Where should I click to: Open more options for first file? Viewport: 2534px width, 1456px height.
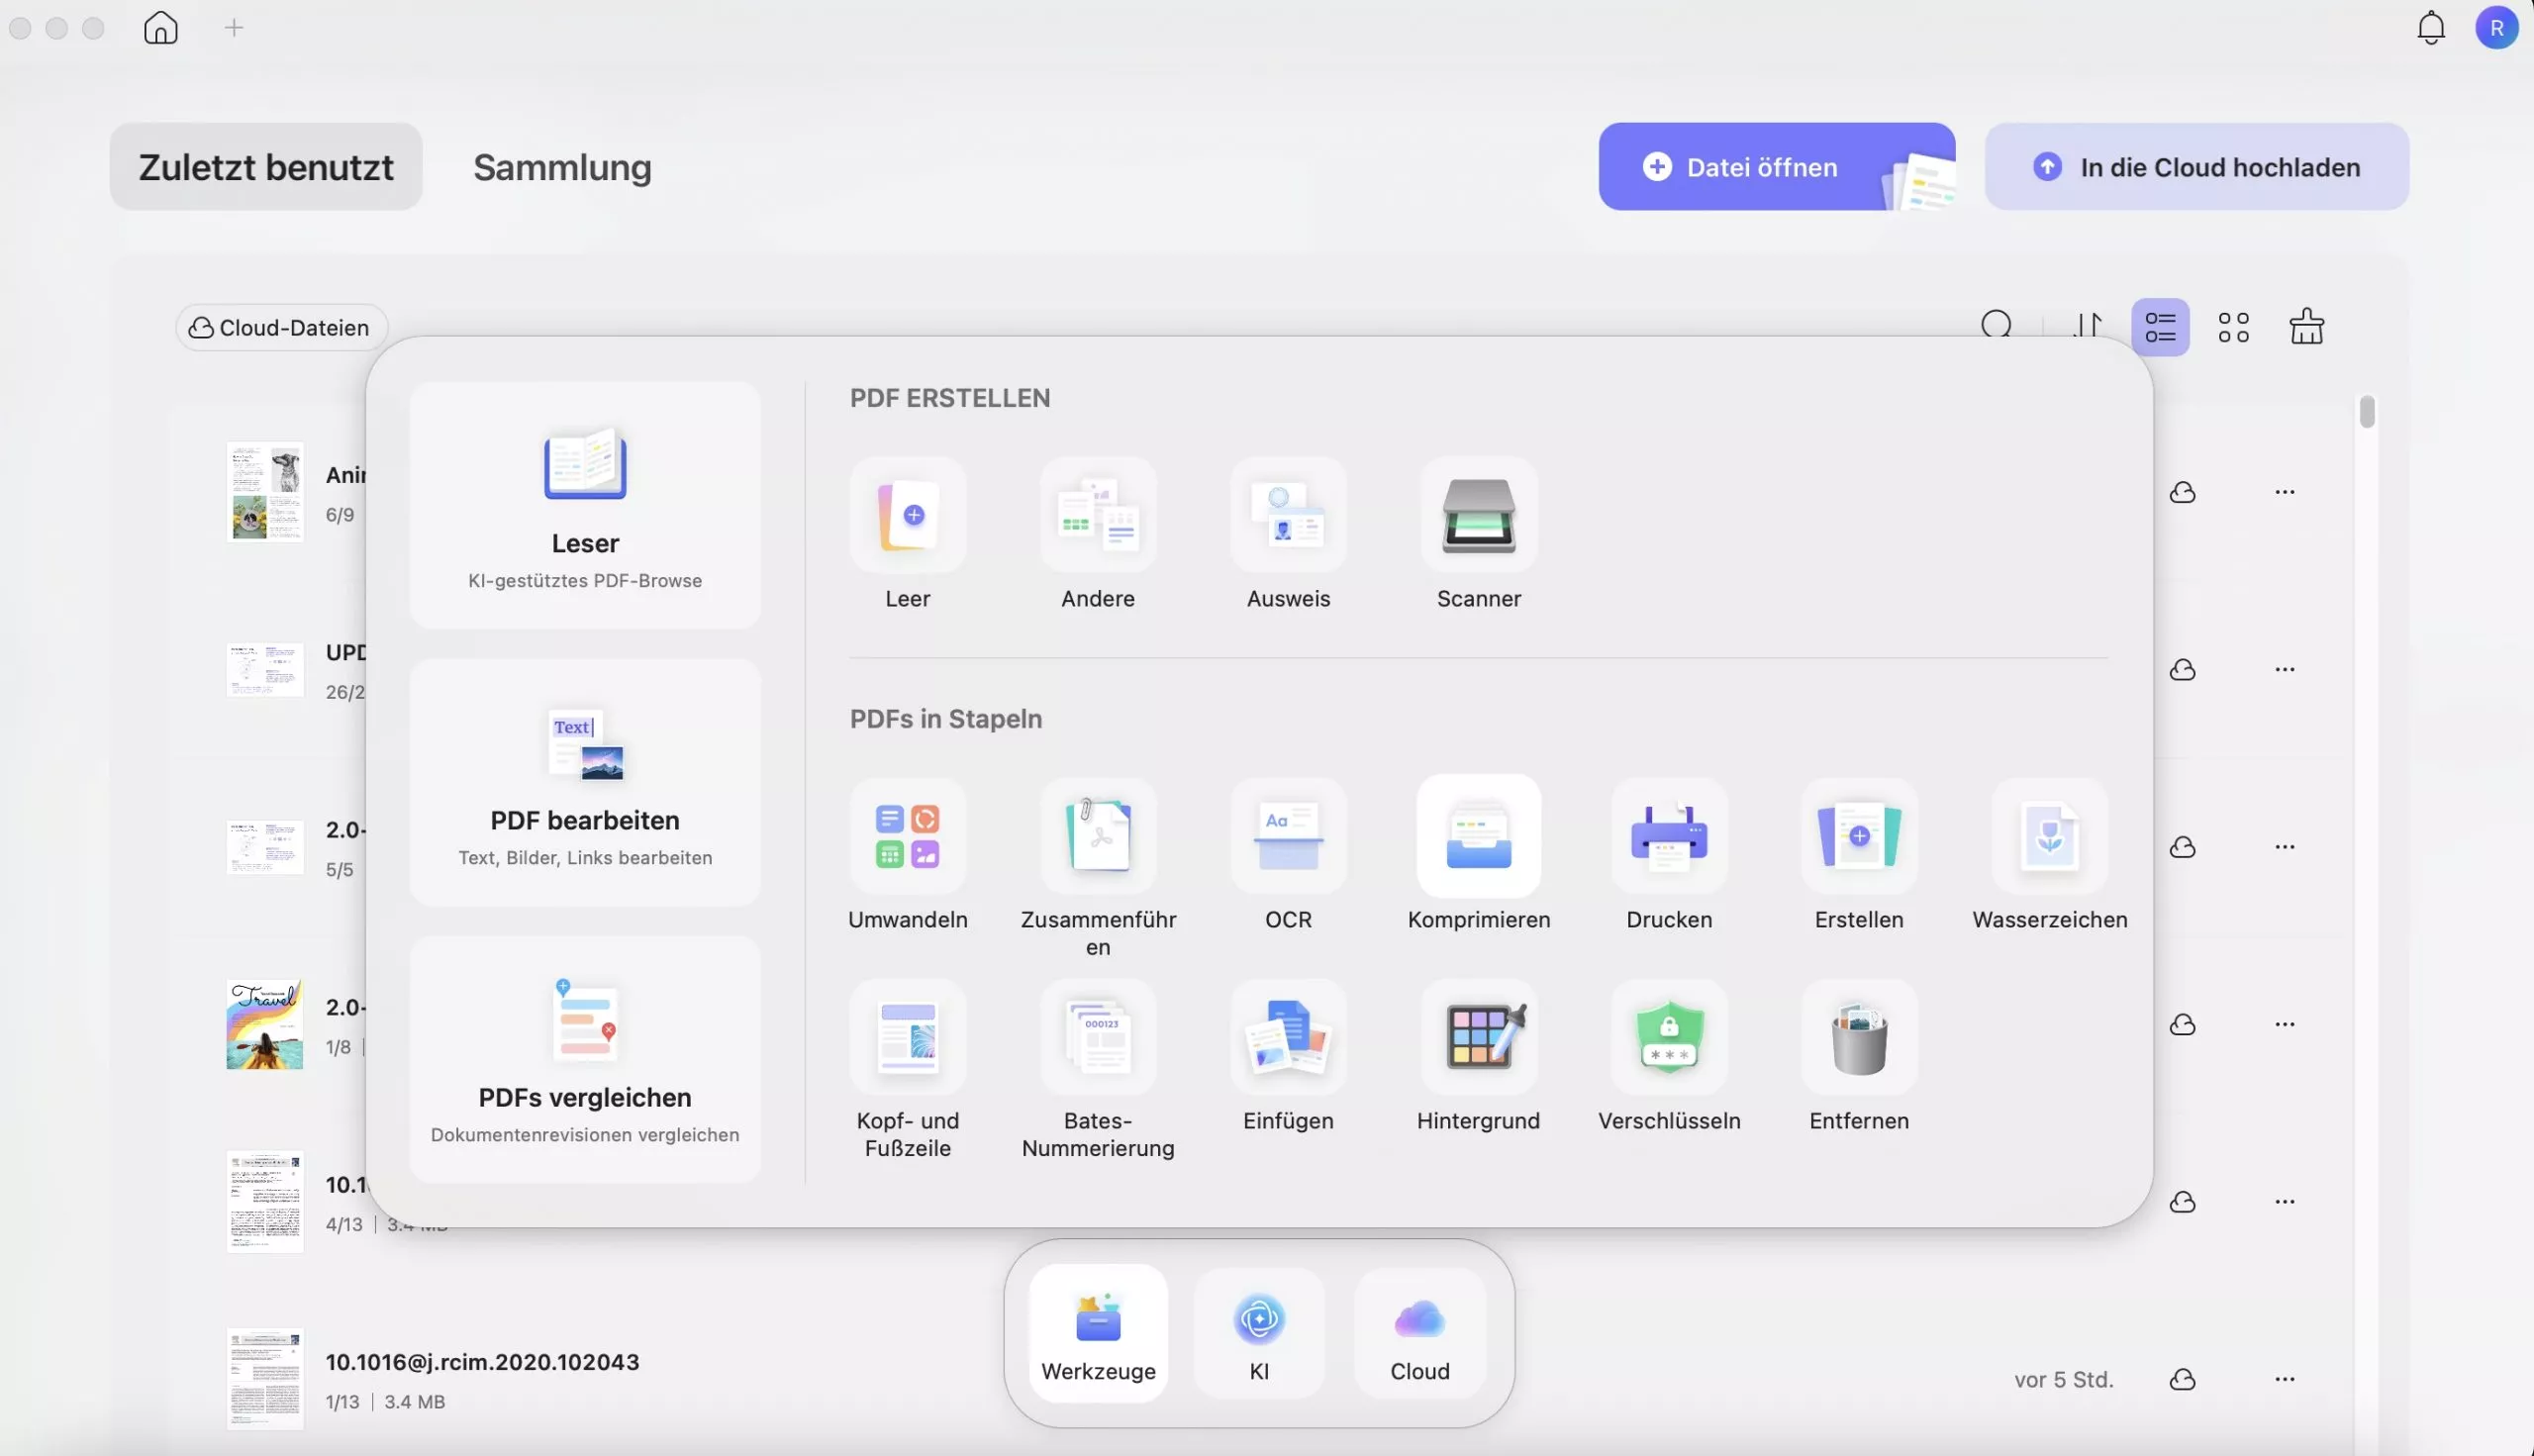[2284, 492]
